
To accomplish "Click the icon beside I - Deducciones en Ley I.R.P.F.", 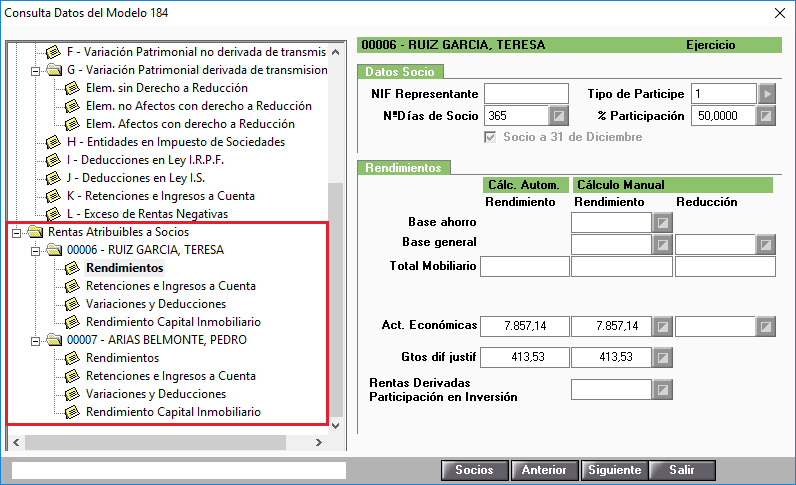I will 53,160.
